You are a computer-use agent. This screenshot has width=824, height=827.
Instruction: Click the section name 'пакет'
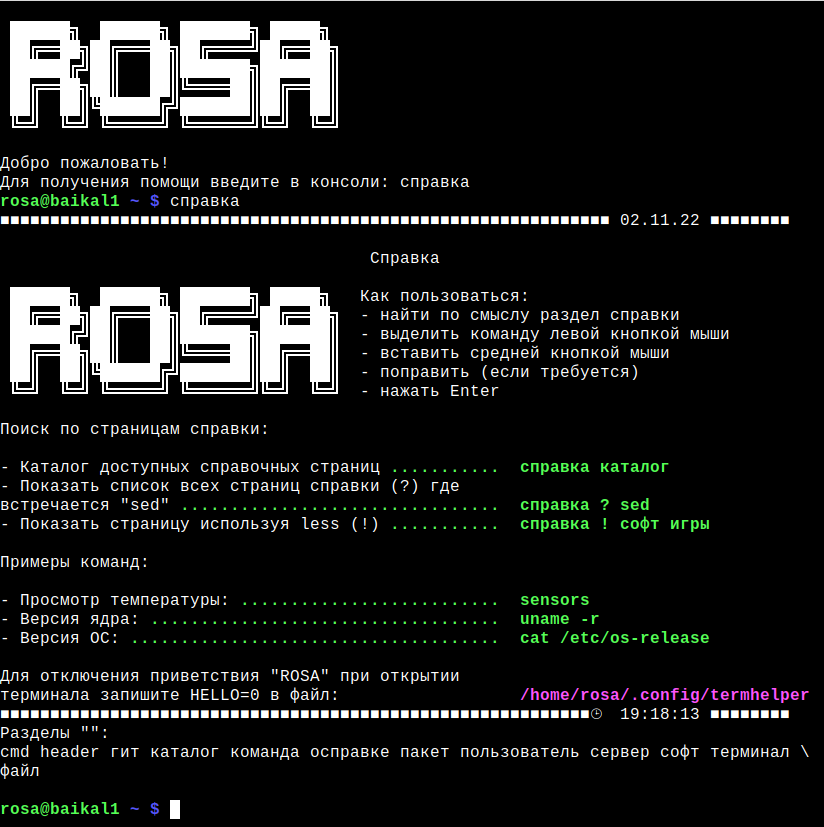425,752
